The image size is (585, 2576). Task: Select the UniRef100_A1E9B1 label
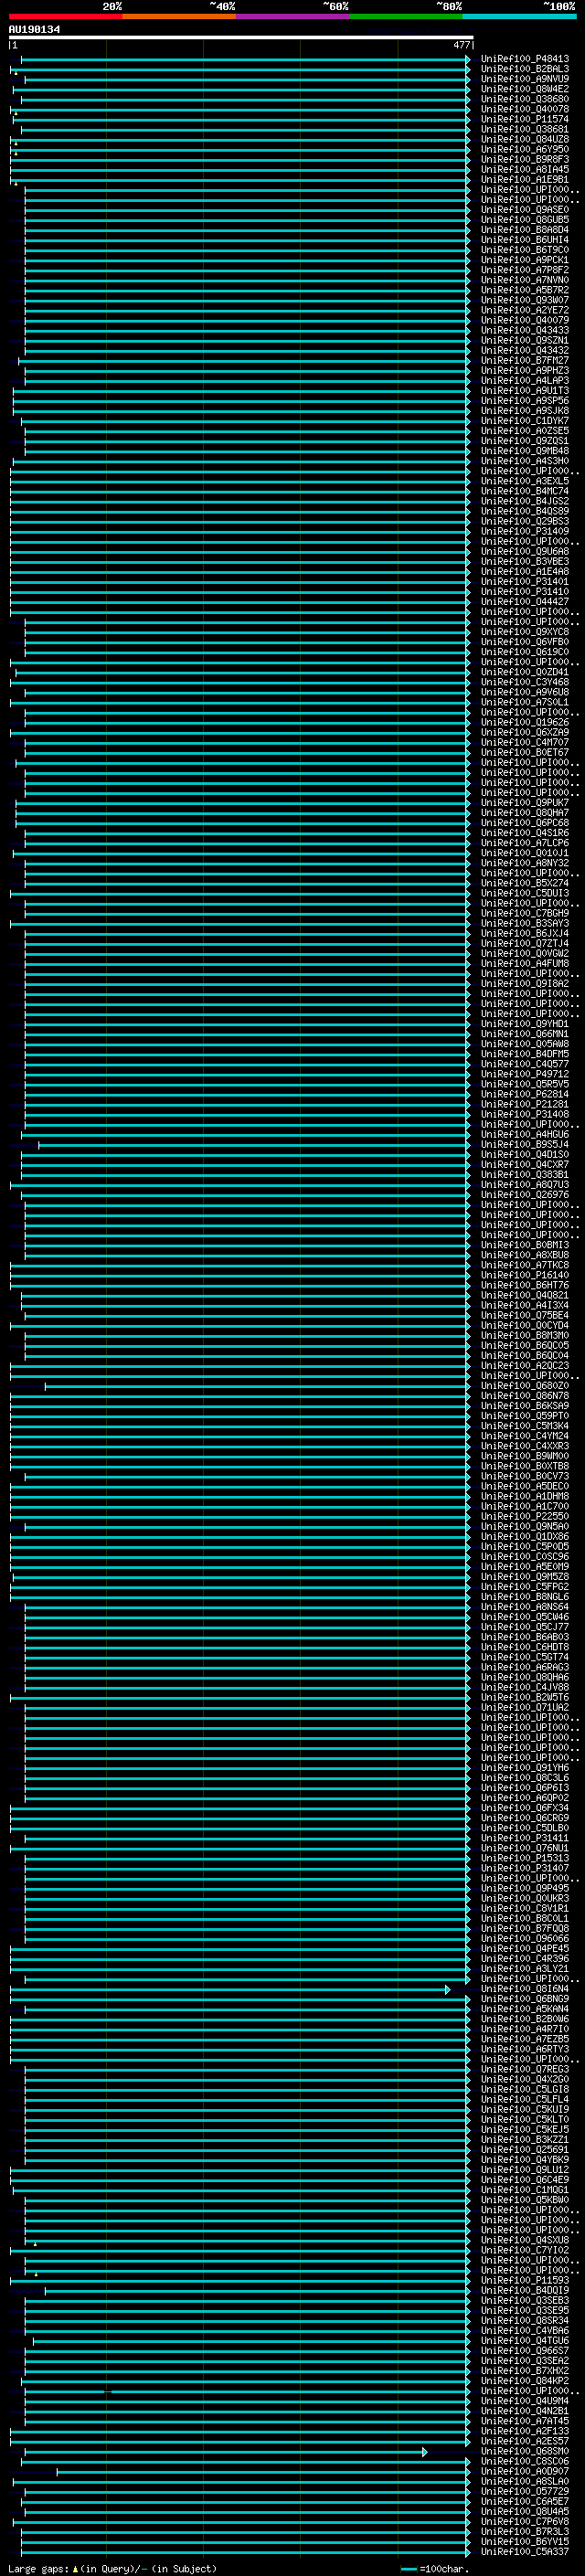525,180
